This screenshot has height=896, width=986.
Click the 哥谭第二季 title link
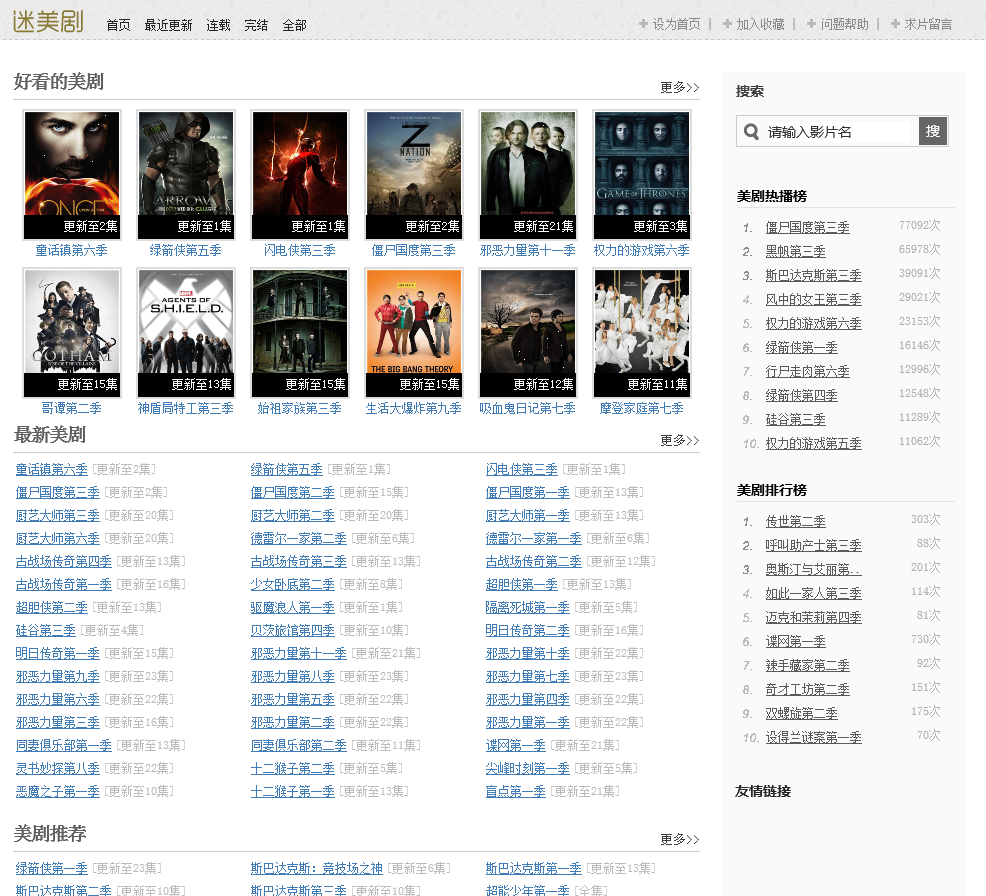tap(72, 408)
